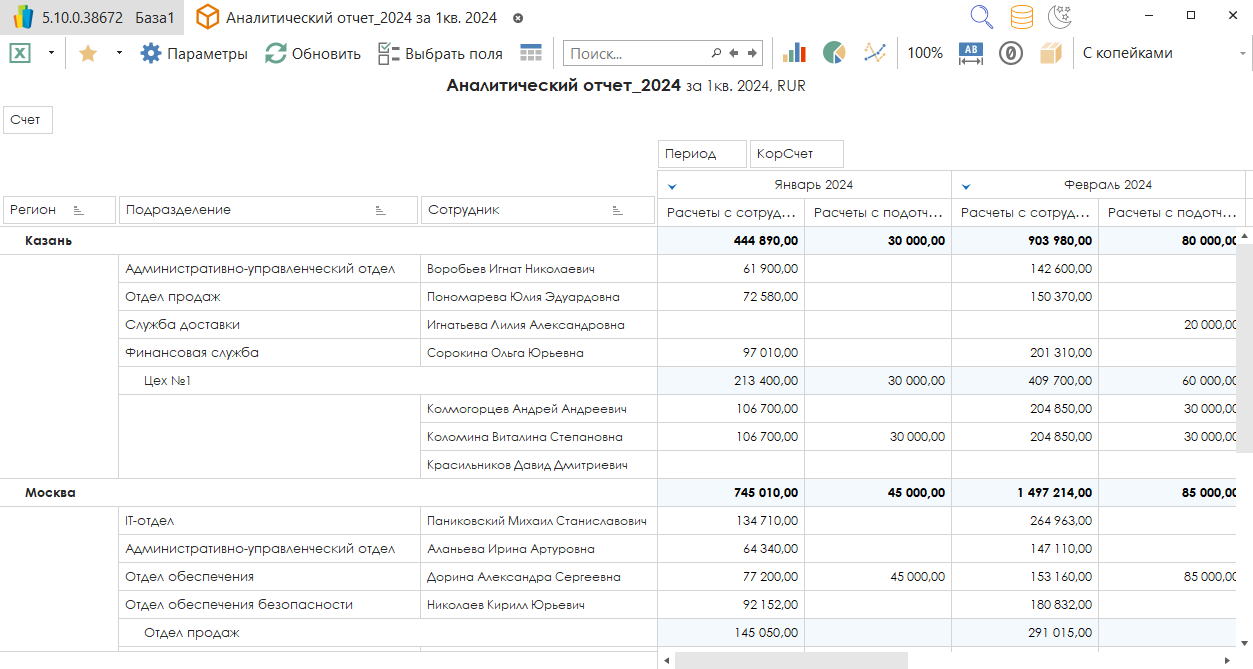Screen dimensions: 1253x669
Task: Click the table layout icon
Action: click(531, 53)
